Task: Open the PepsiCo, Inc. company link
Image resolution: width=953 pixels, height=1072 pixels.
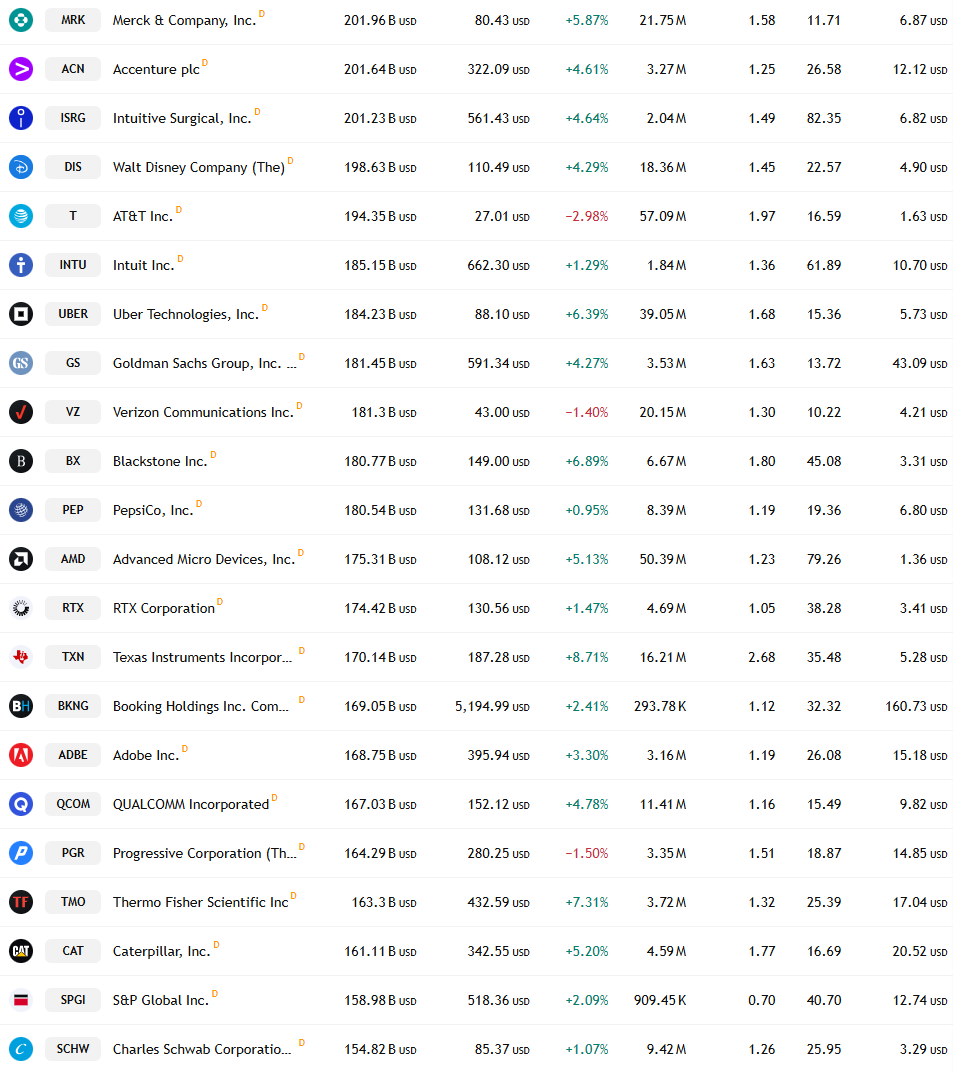Action: pyautogui.click(x=153, y=511)
